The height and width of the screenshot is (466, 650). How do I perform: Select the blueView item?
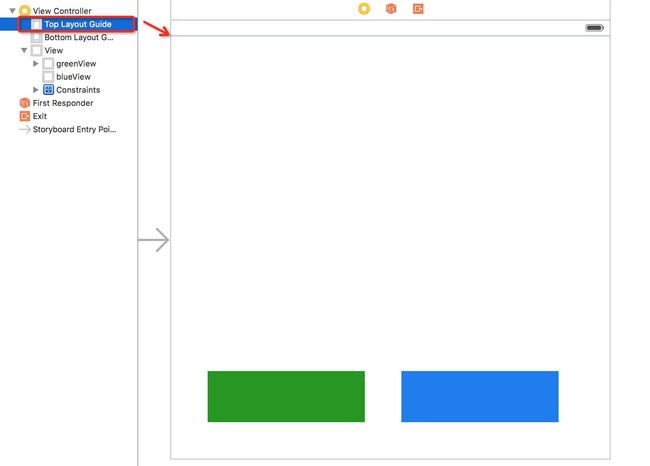pos(73,77)
